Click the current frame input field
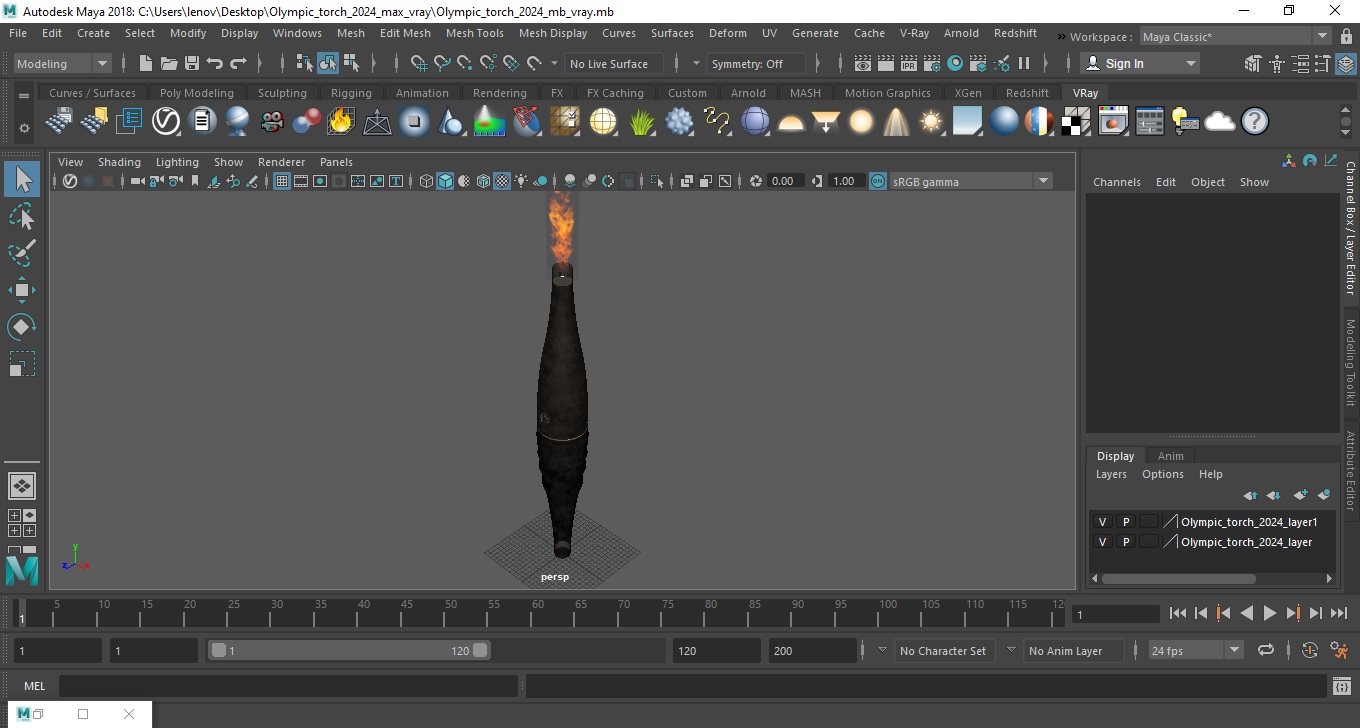Image resolution: width=1360 pixels, height=728 pixels. pos(1115,614)
